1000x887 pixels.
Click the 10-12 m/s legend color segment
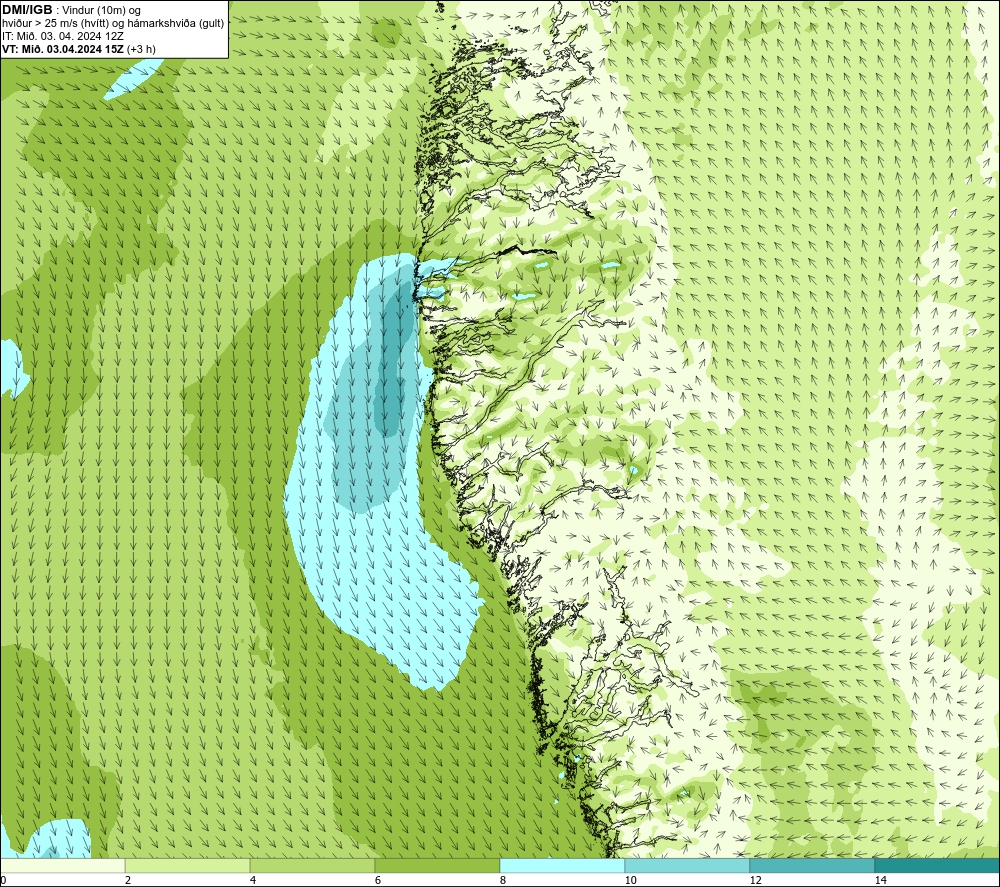[688, 866]
